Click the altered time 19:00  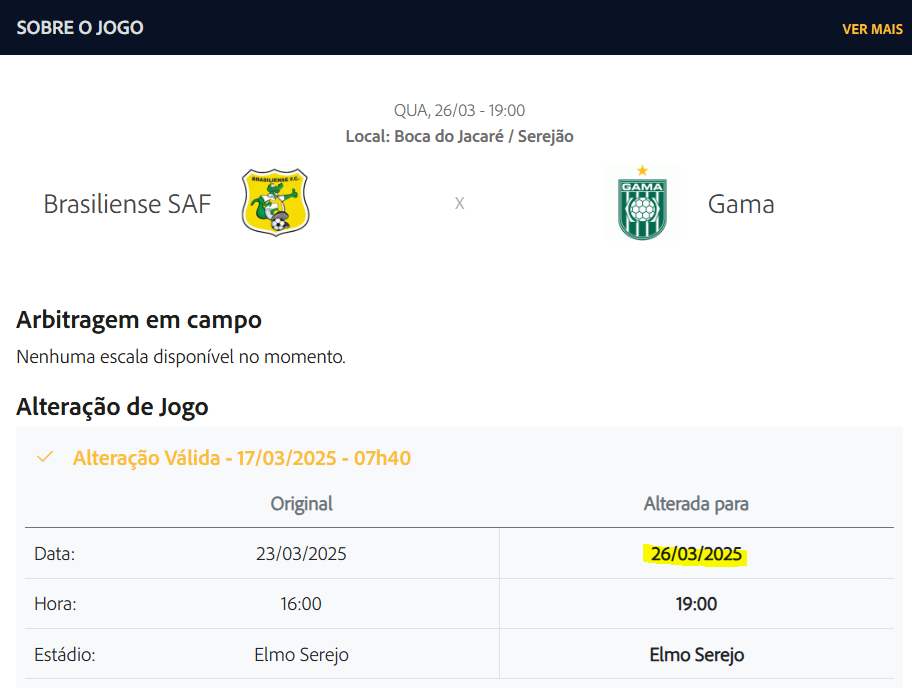(696, 604)
